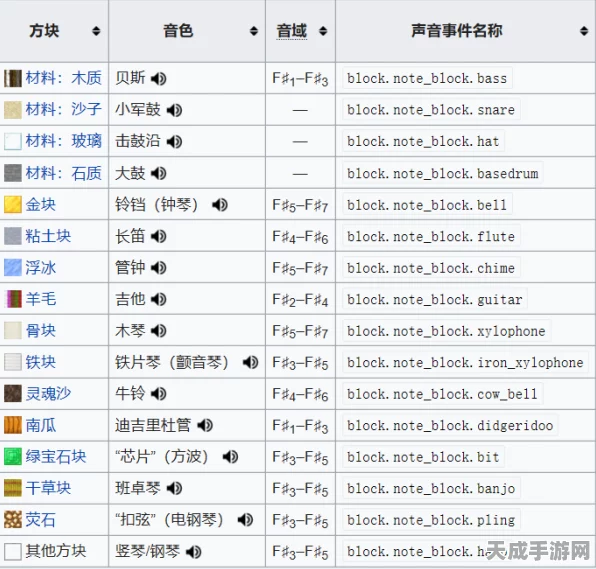Click the emerald block icon

click(13, 457)
